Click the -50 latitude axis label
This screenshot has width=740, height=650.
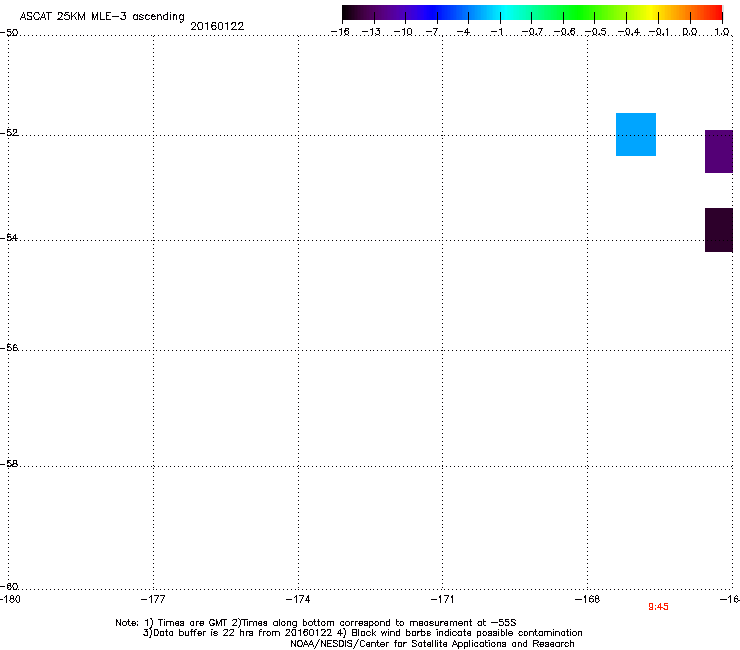point(9,33)
